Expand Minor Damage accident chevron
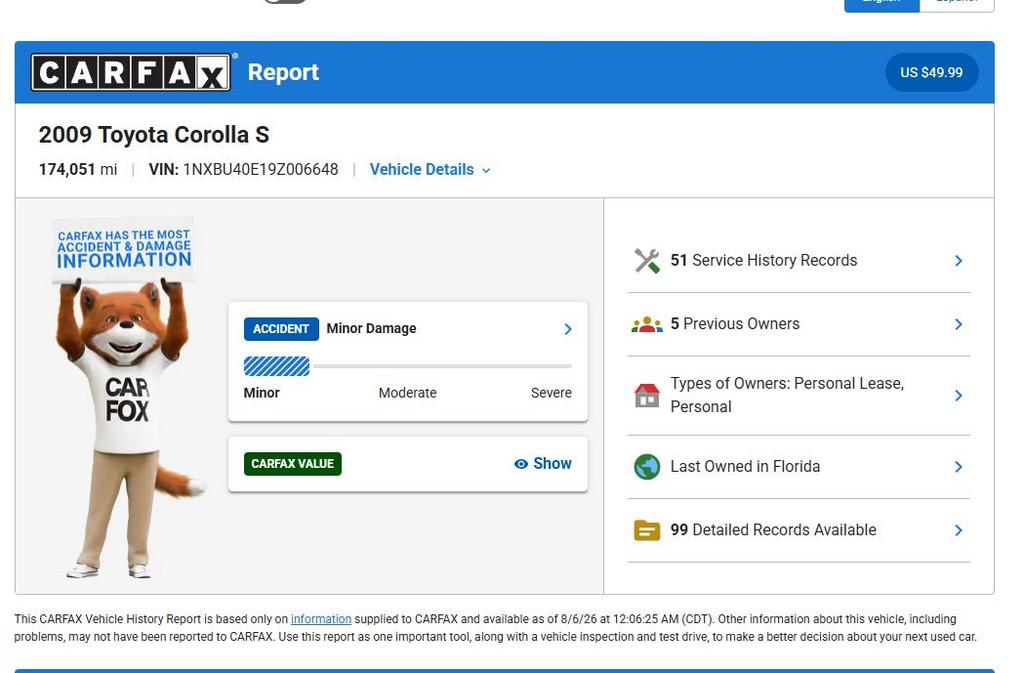1024x673 pixels. point(568,329)
